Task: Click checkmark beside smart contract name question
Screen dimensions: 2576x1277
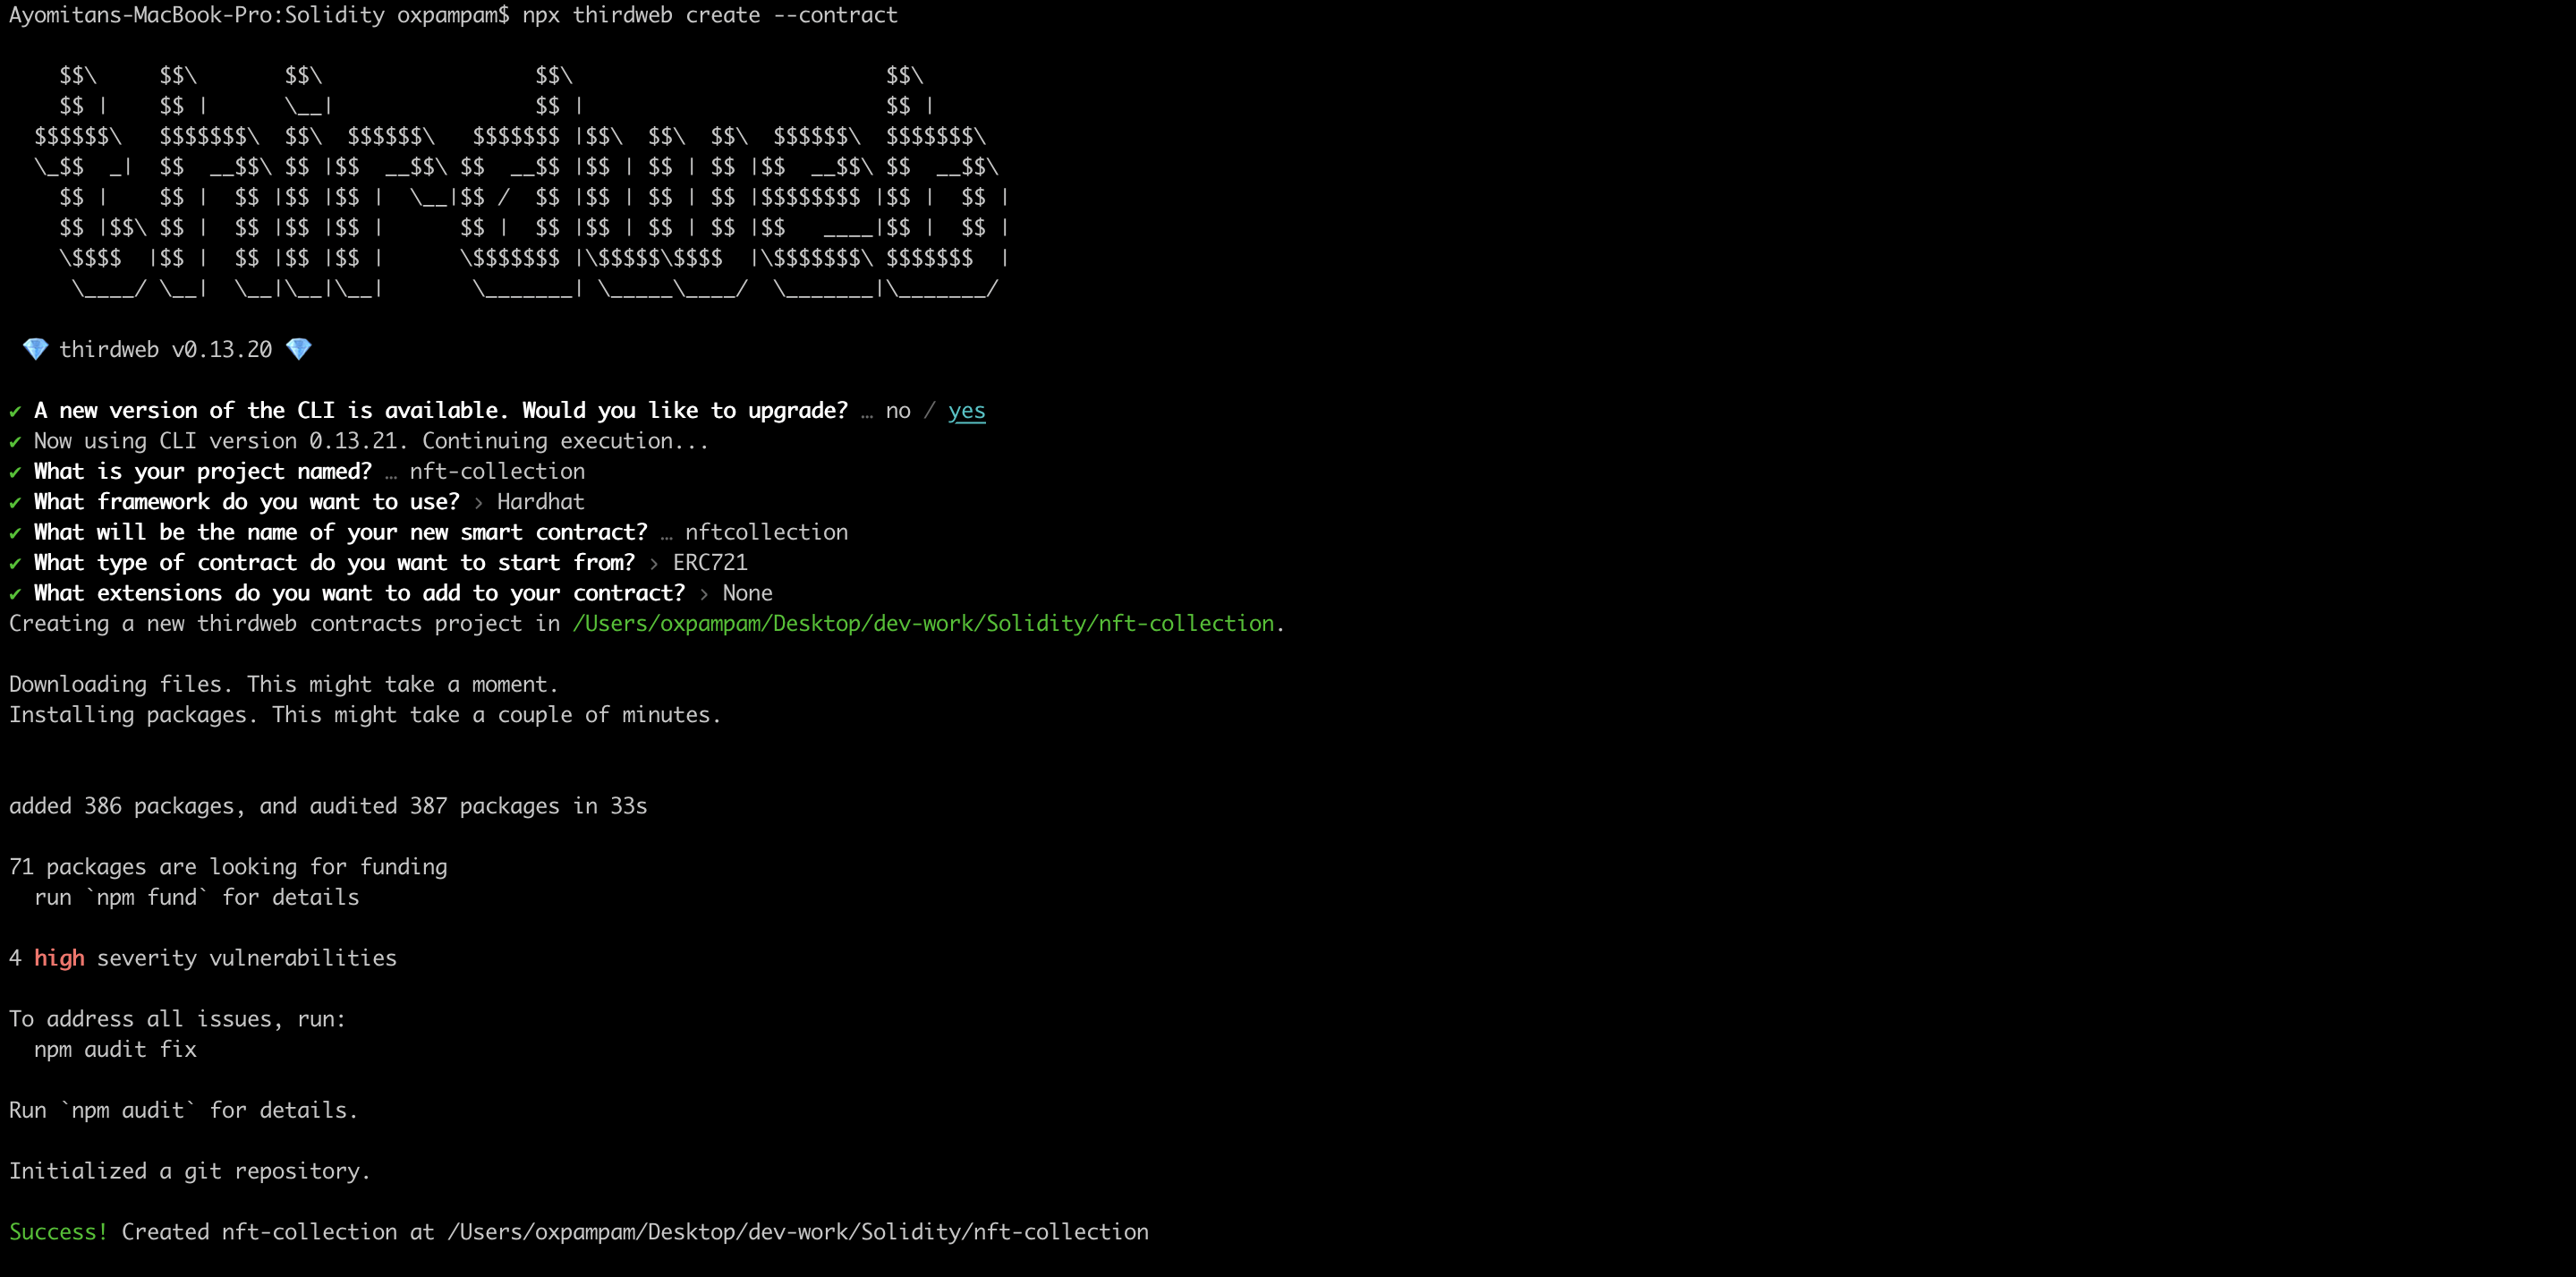Action: pyautogui.click(x=15, y=533)
